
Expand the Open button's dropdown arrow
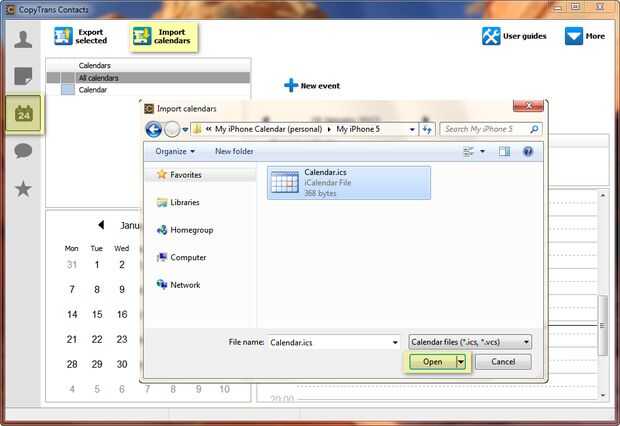(x=461, y=362)
